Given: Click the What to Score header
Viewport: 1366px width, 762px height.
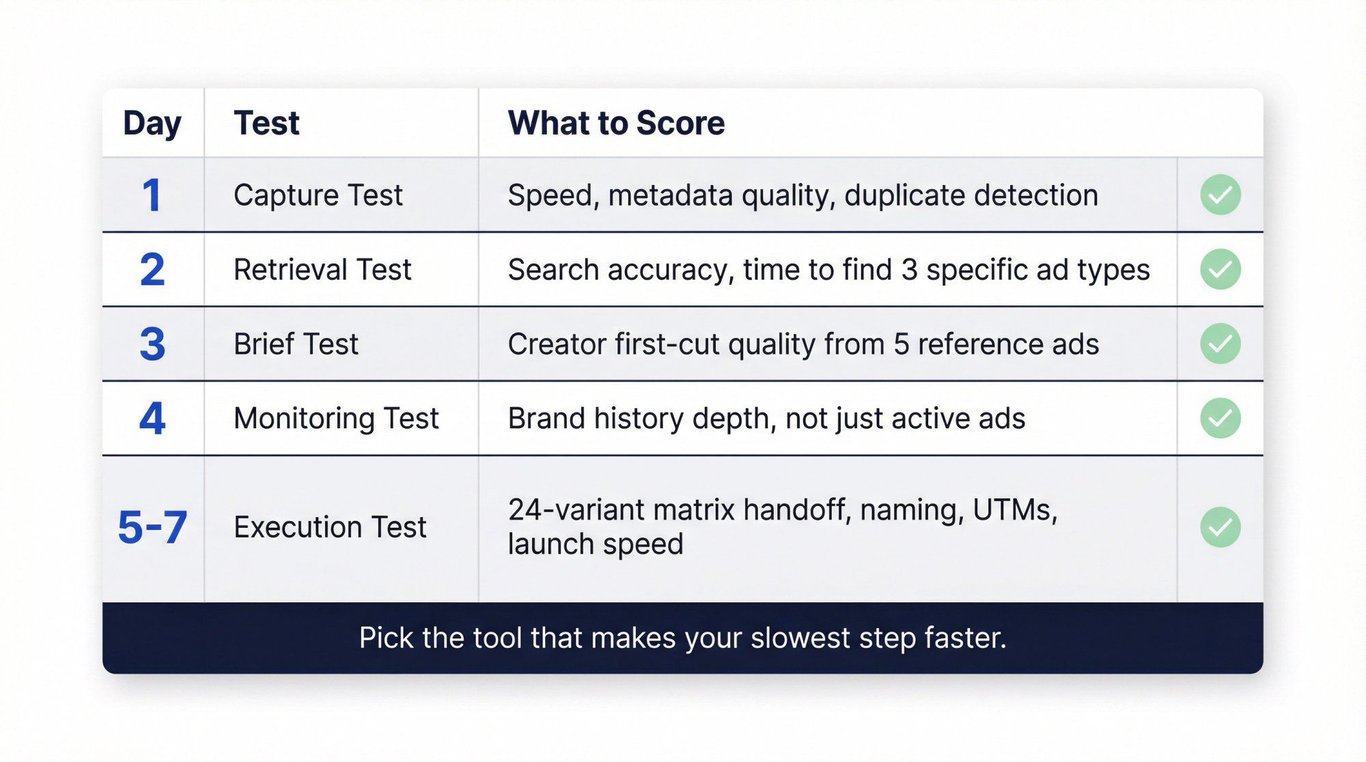Looking at the screenshot, I should (x=616, y=123).
